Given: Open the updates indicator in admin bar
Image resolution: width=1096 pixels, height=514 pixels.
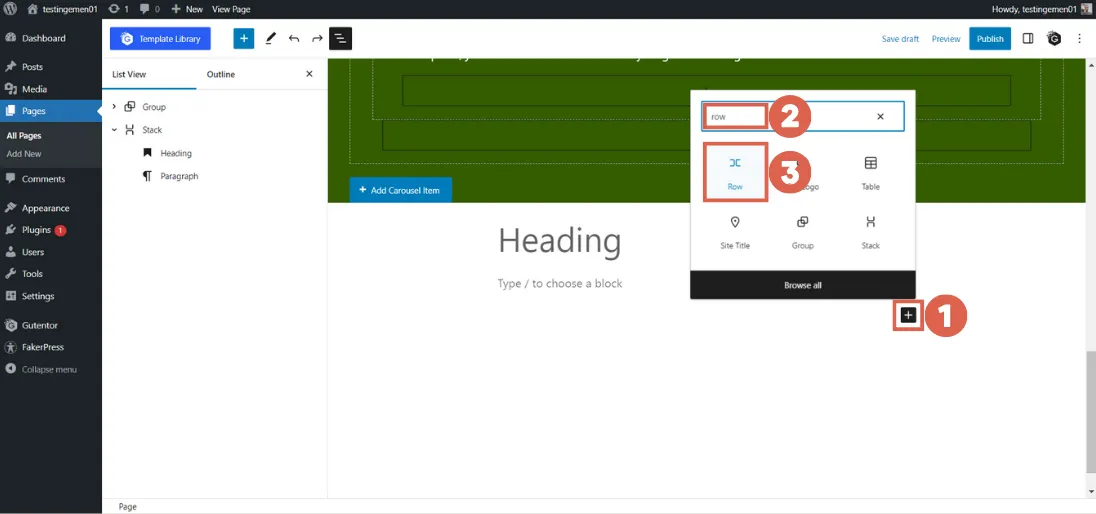Looking at the screenshot, I should [118, 9].
